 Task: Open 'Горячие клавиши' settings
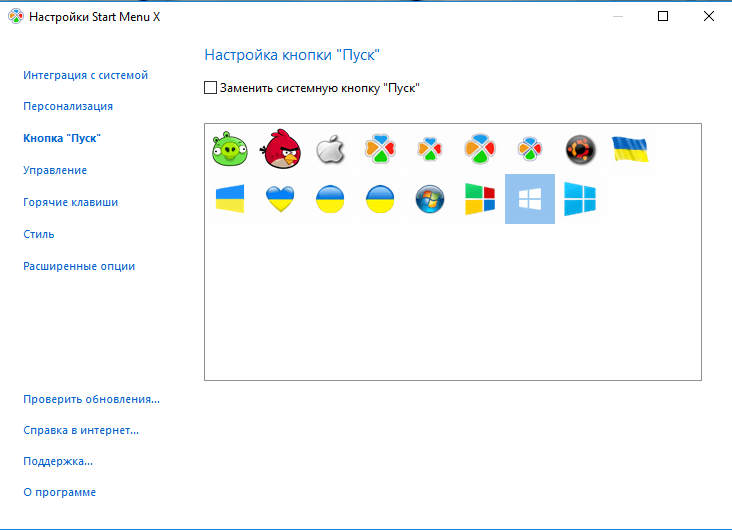click(70, 202)
